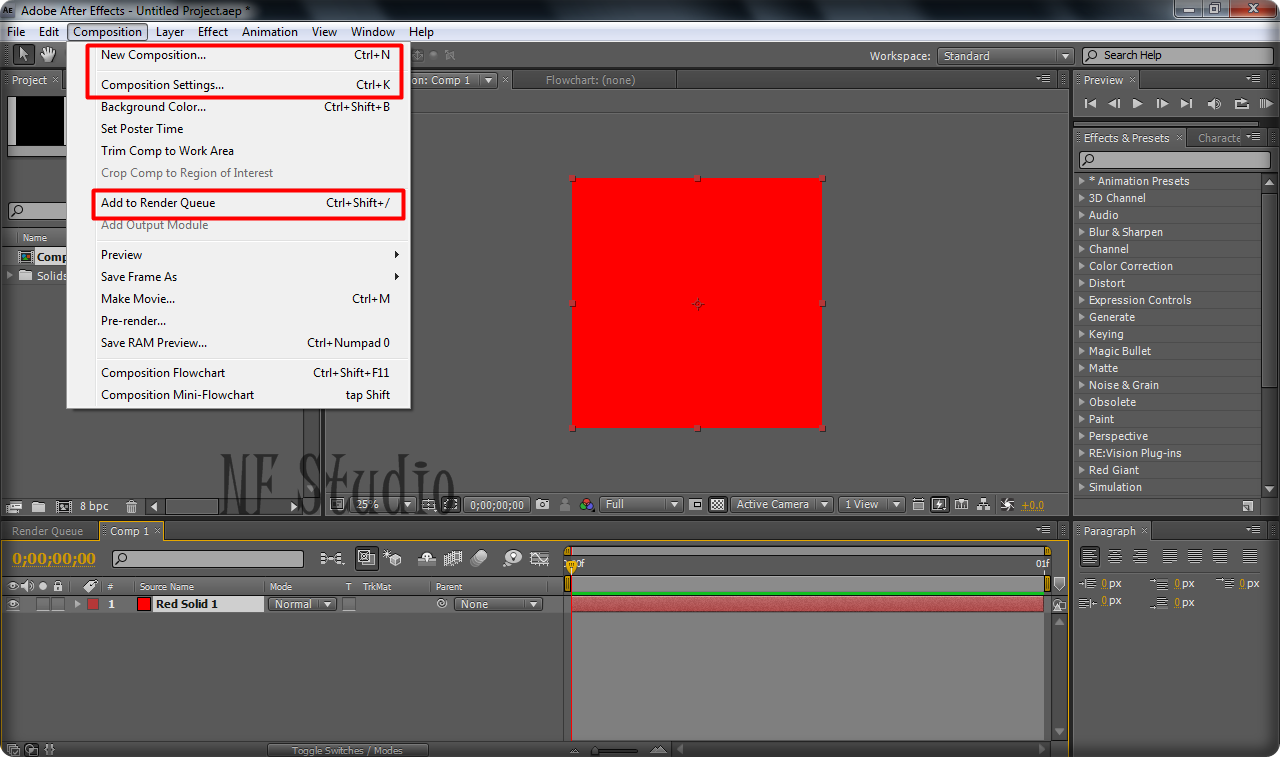Toggle Draft 3D icon in timeline
The width and height of the screenshot is (1280, 757).
(x=392, y=558)
